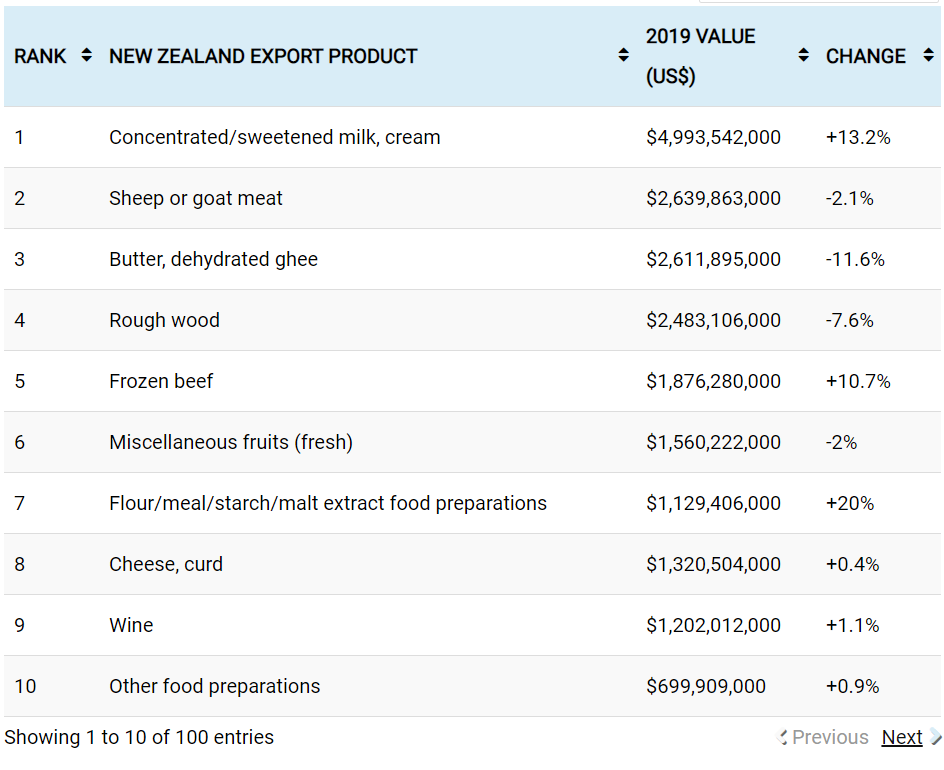Click the Previous pagination link
Image resolution: width=944 pixels, height=770 pixels.
click(x=830, y=737)
